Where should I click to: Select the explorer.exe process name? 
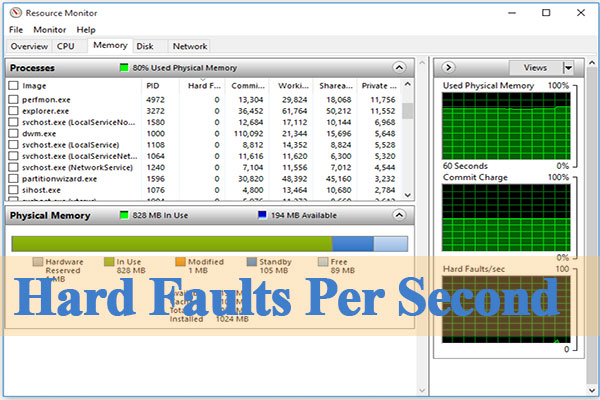(46, 111)
